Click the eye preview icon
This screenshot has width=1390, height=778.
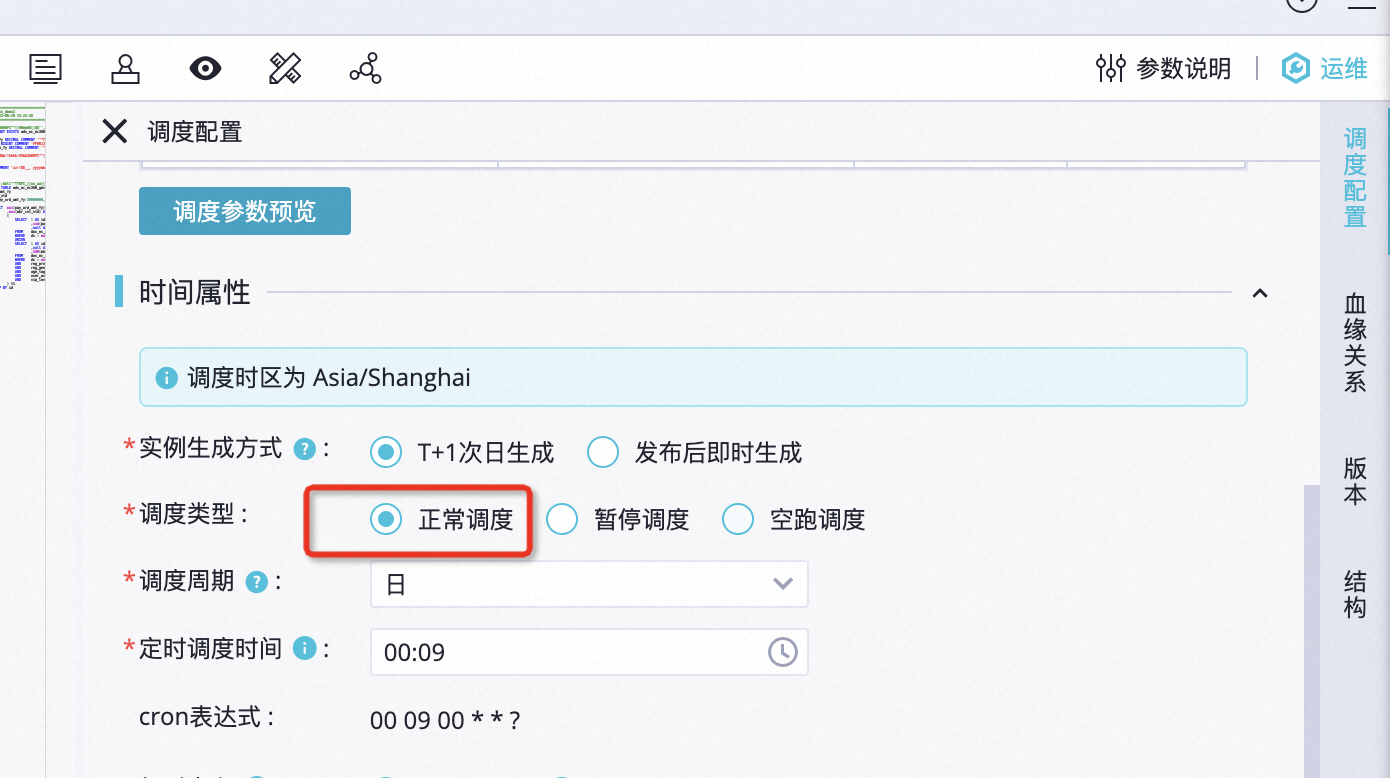click(205, 69)
